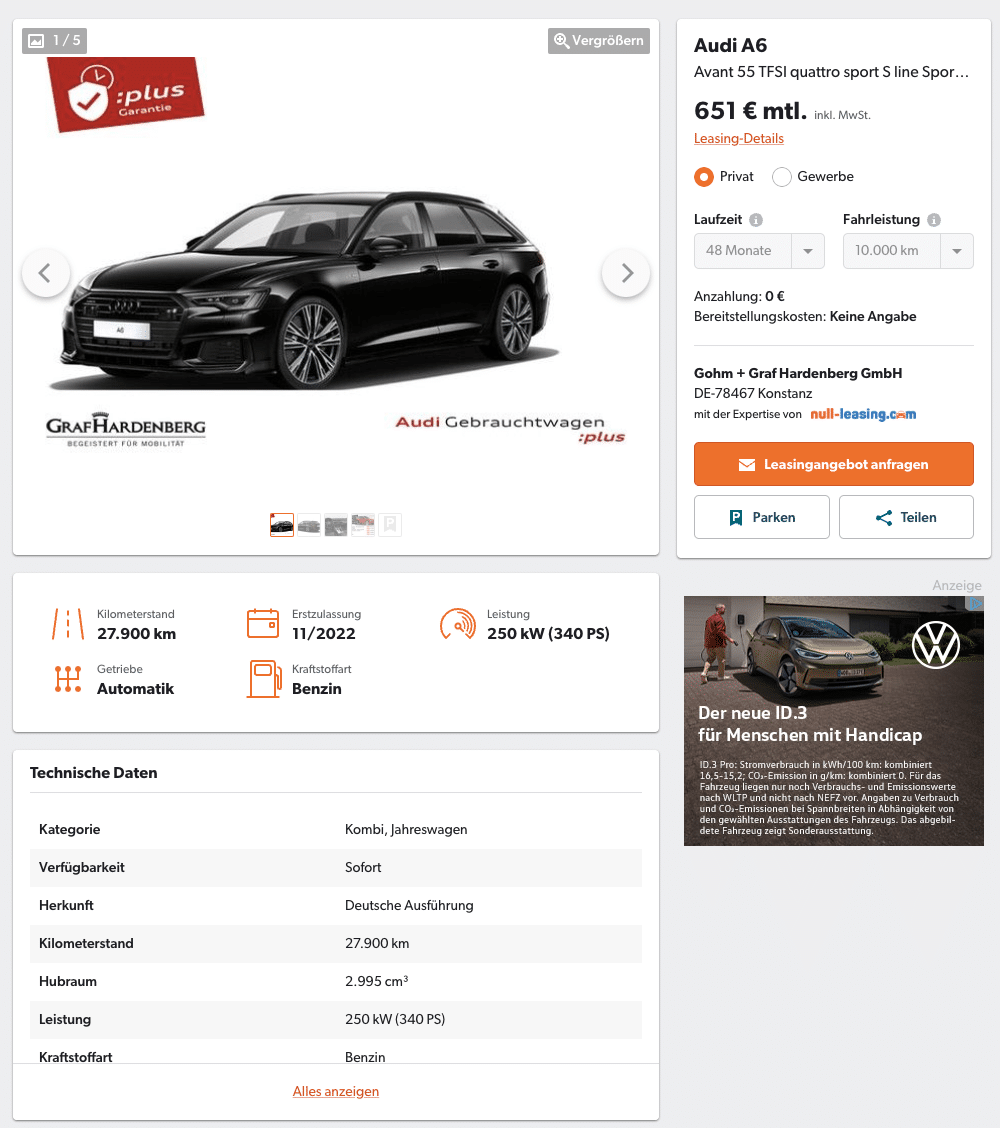Go to the previous car photo
Screen dimensions: 1000x1128
click(x=46, y=273)
